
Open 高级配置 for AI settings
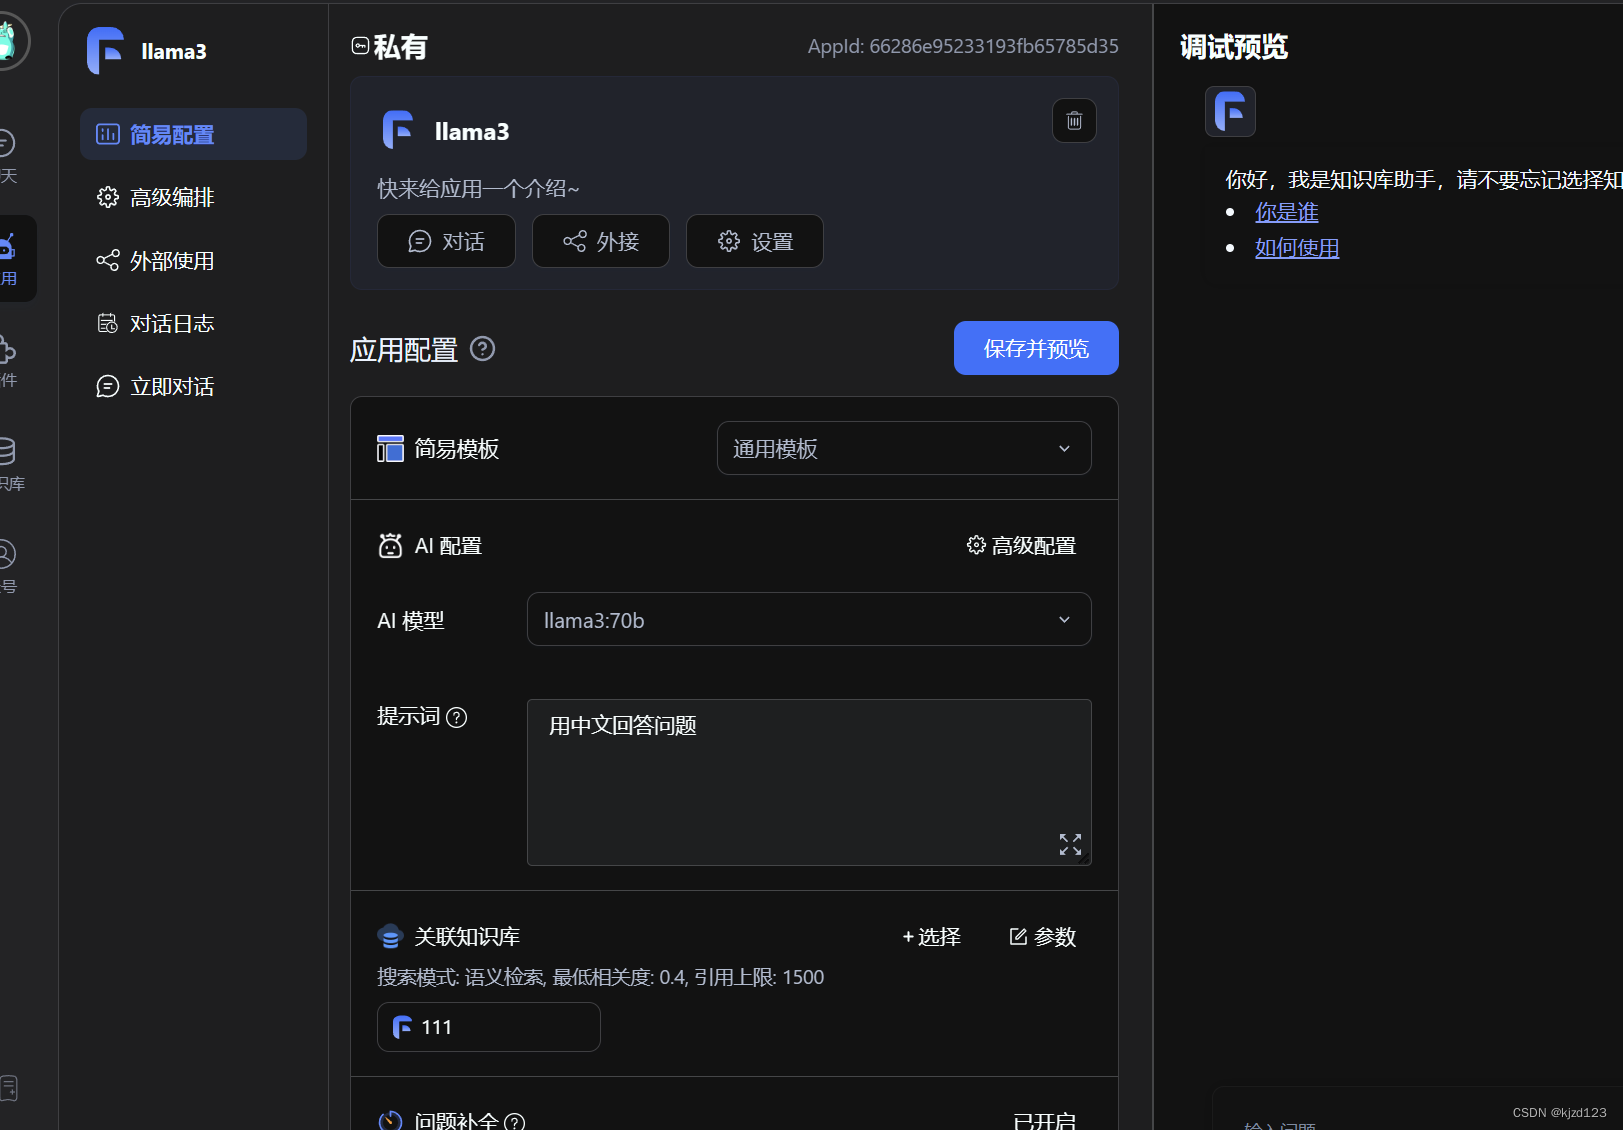point(1021,545)
